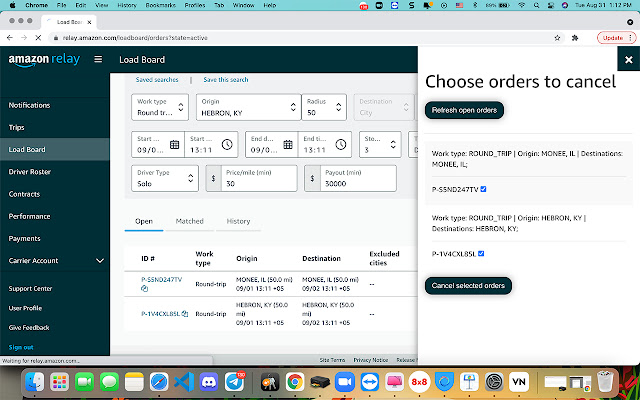Open the Work type dropdown
Viewport: 640px width, 400px height.
point(160,107)
